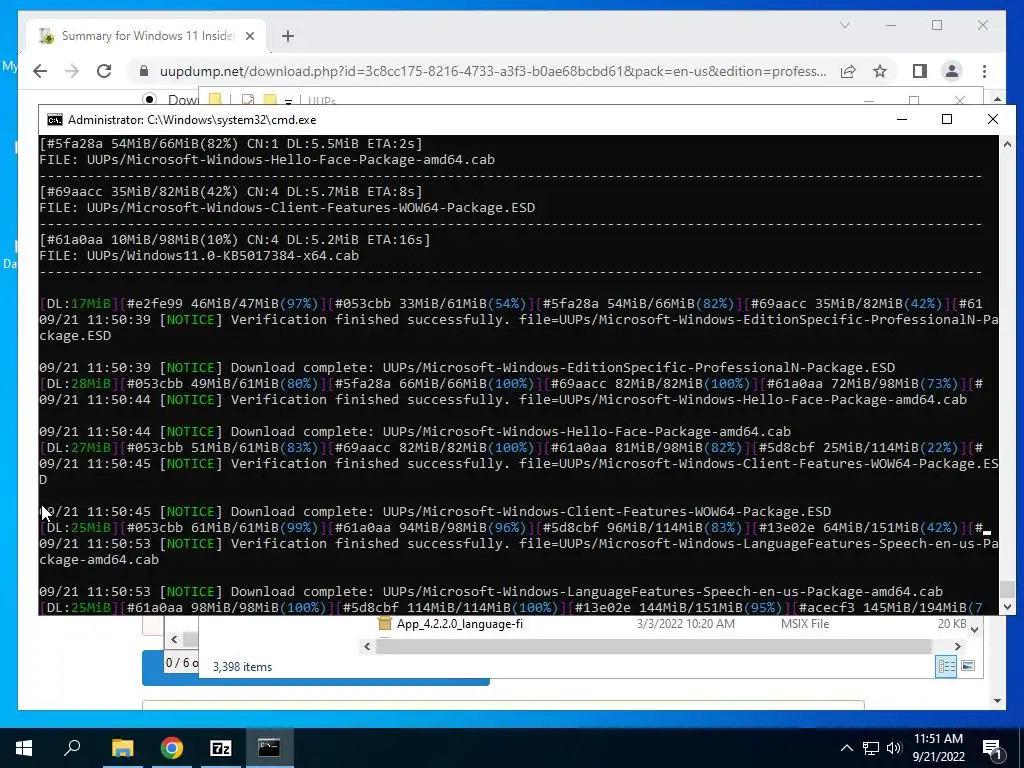Switch to Chrome from the taskbar
The image size is (1024, 768).
pyautogui.click(x=172, y=748)
